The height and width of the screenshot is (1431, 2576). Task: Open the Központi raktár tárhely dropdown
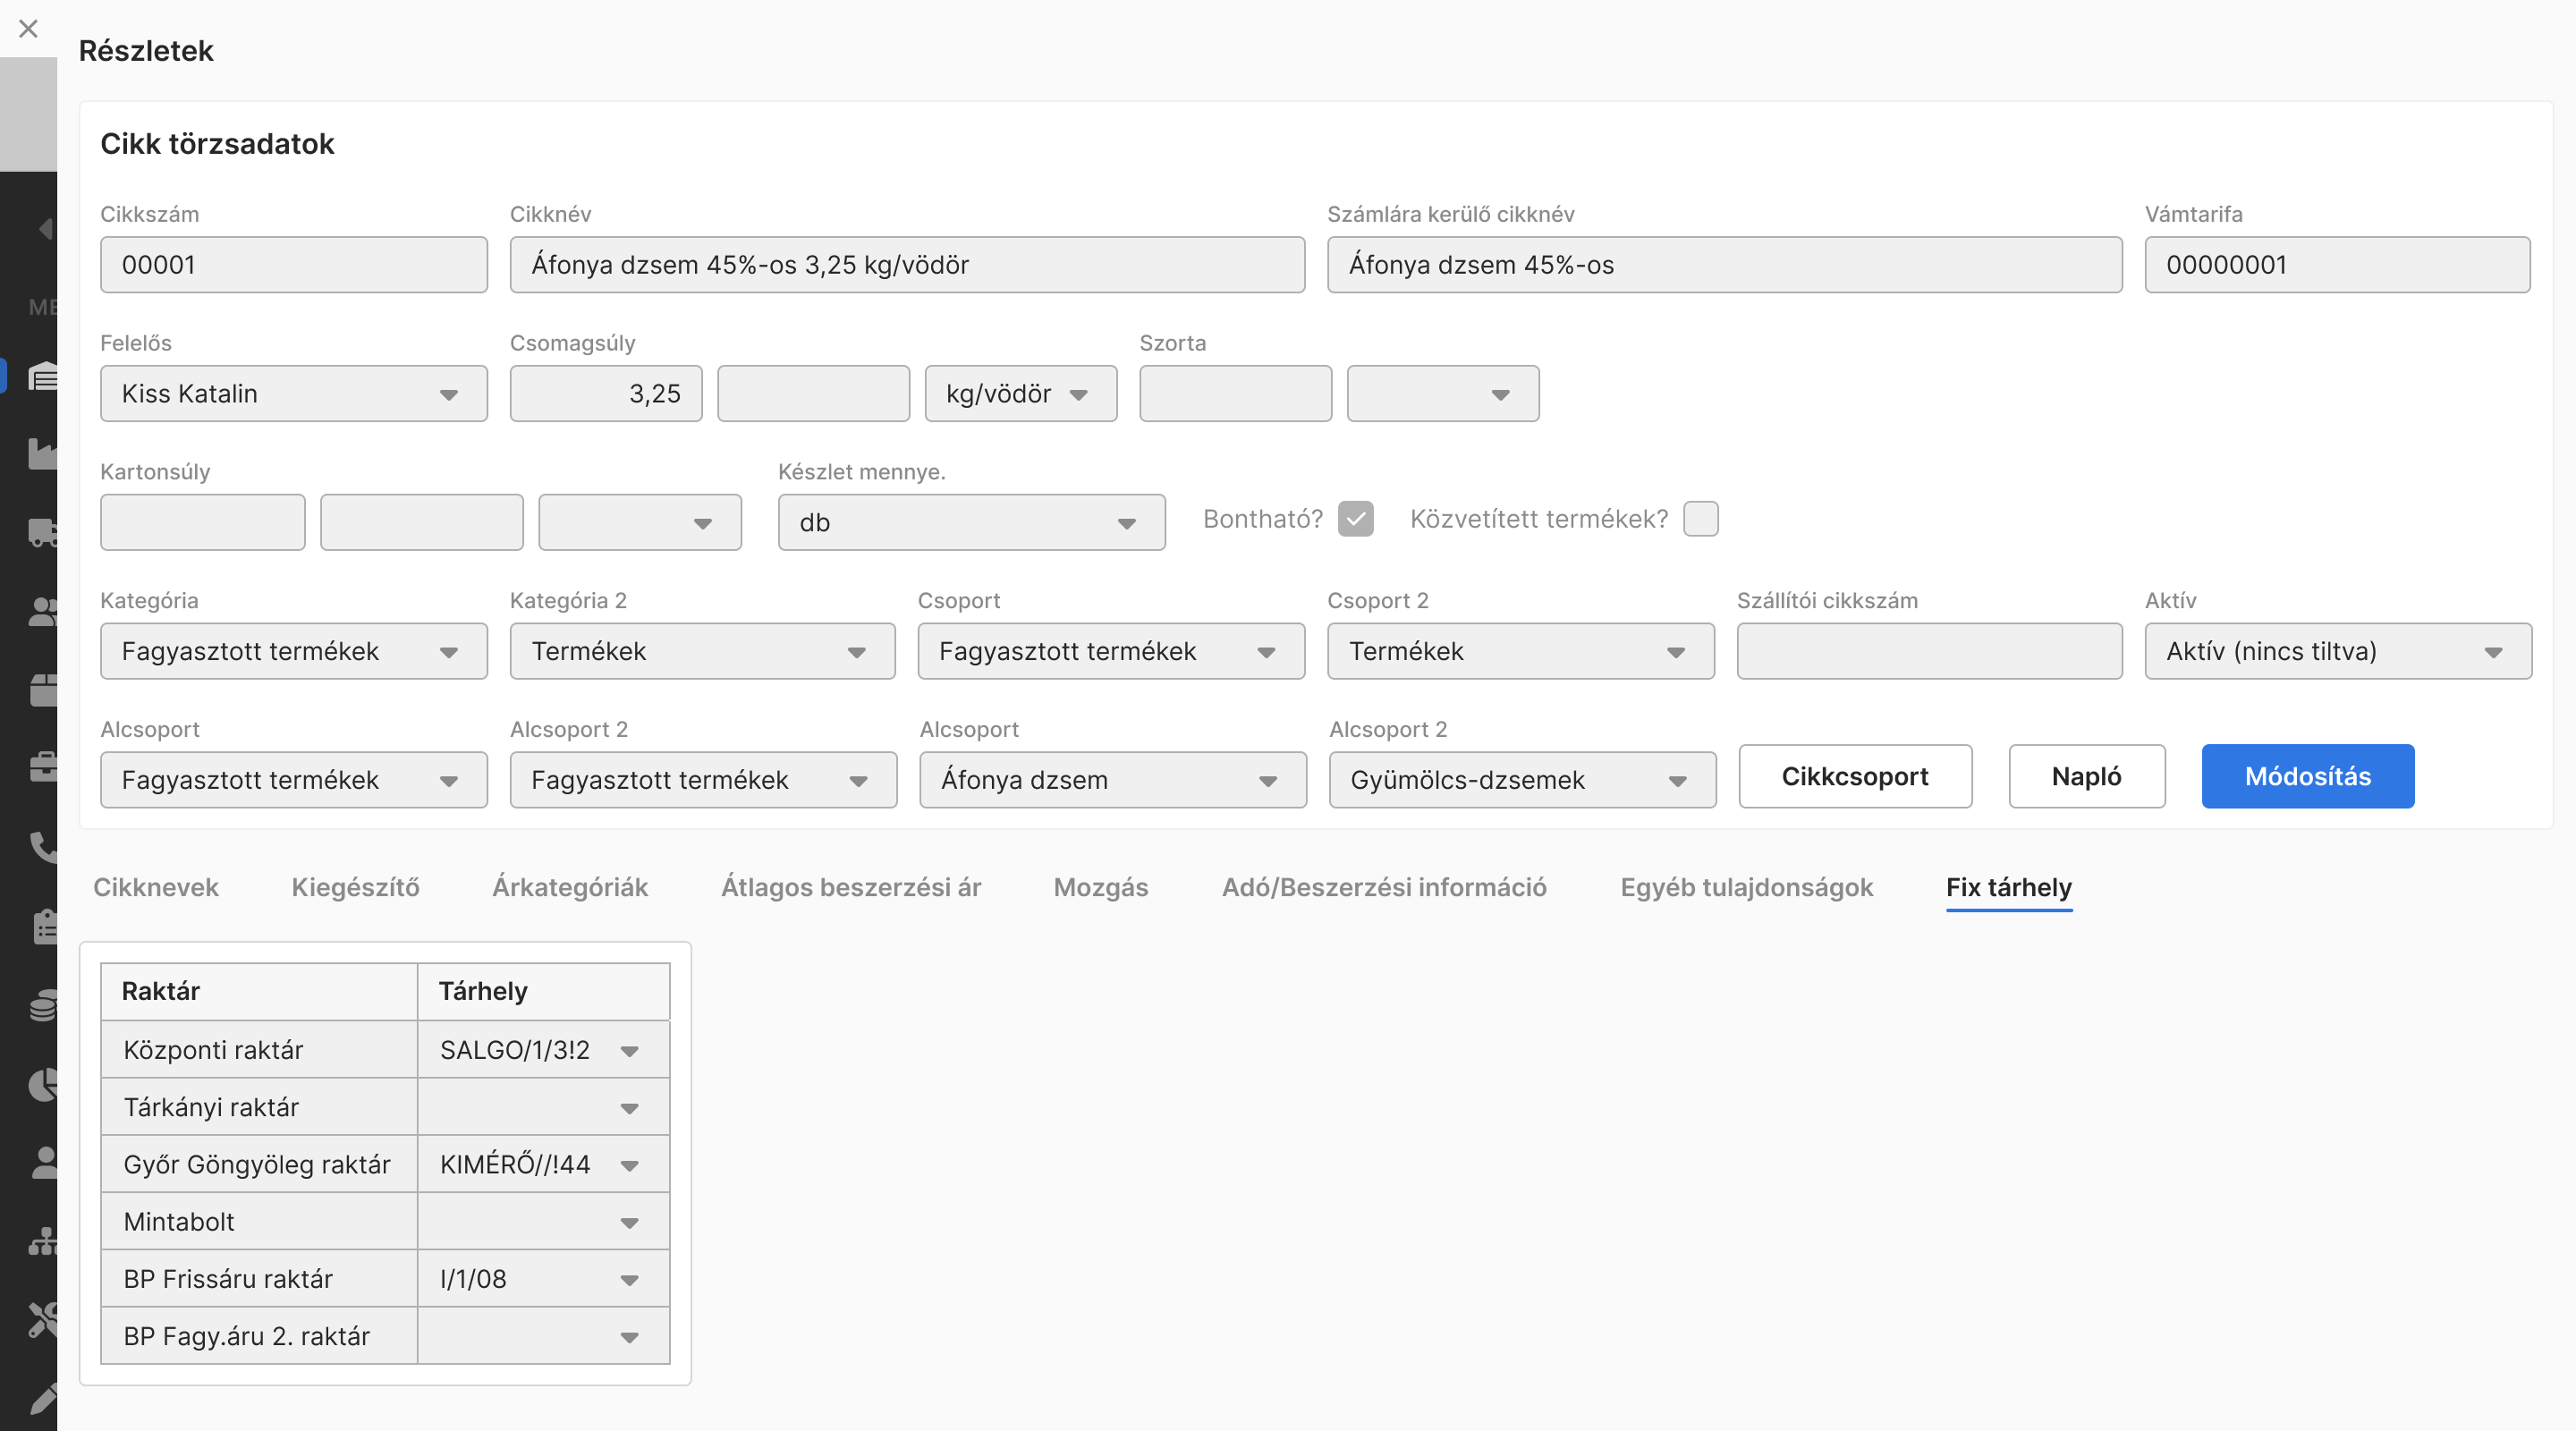tap(543, 1050)
